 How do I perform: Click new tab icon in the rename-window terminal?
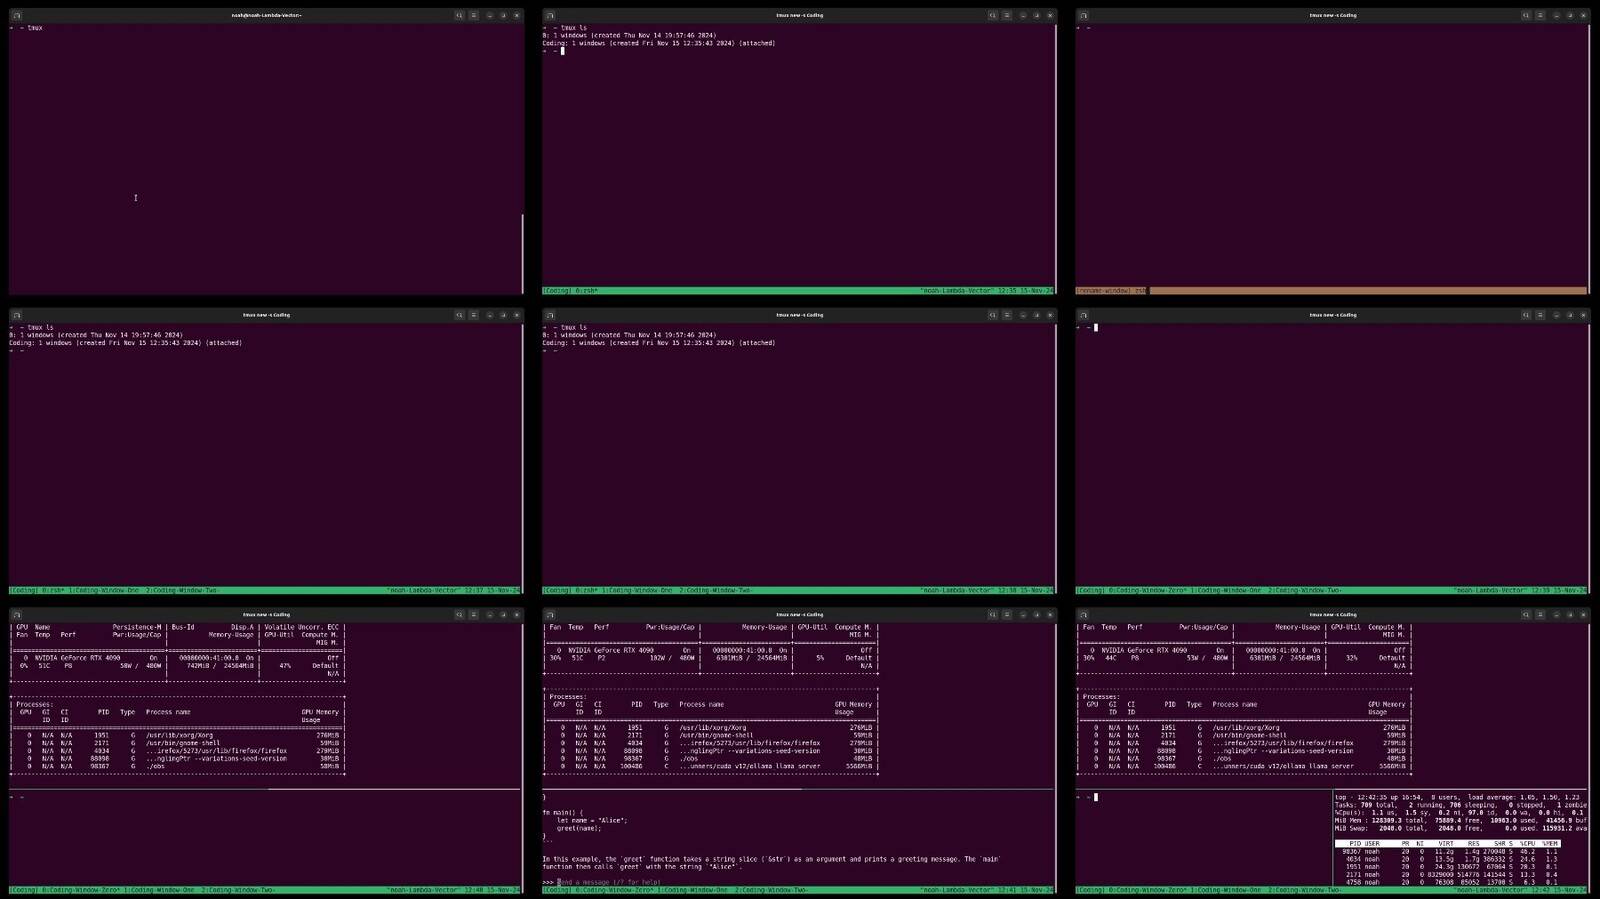pos(1083,15)
